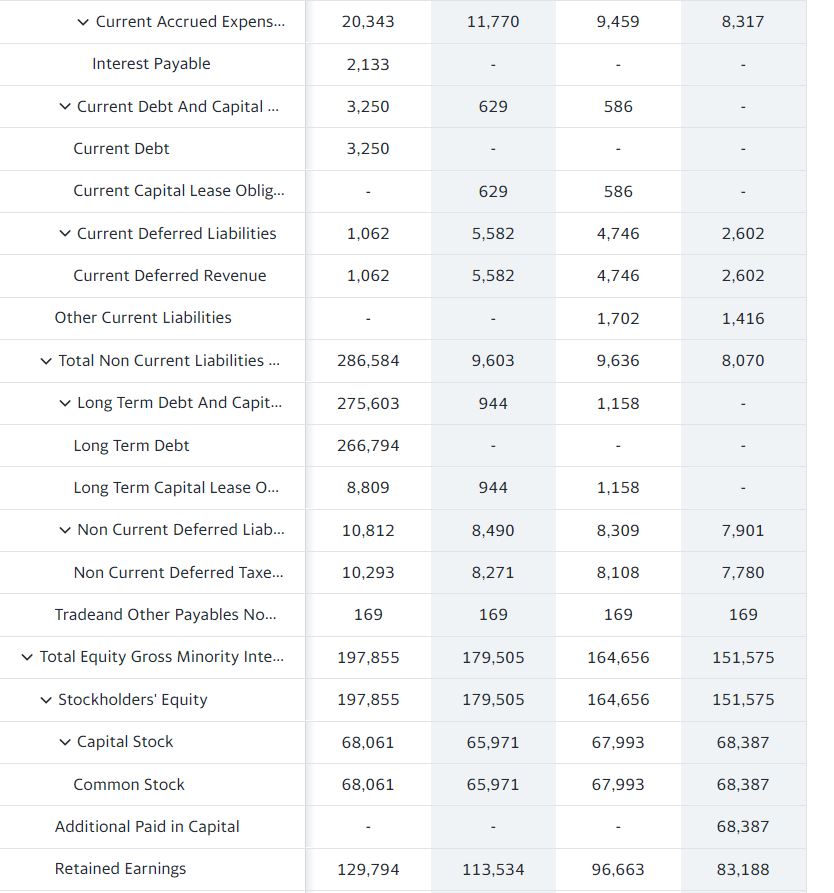Click the 68,387 Additional Paid in Capital value
834x893 pixels.
pyautogui.click(x=742, y=827)
